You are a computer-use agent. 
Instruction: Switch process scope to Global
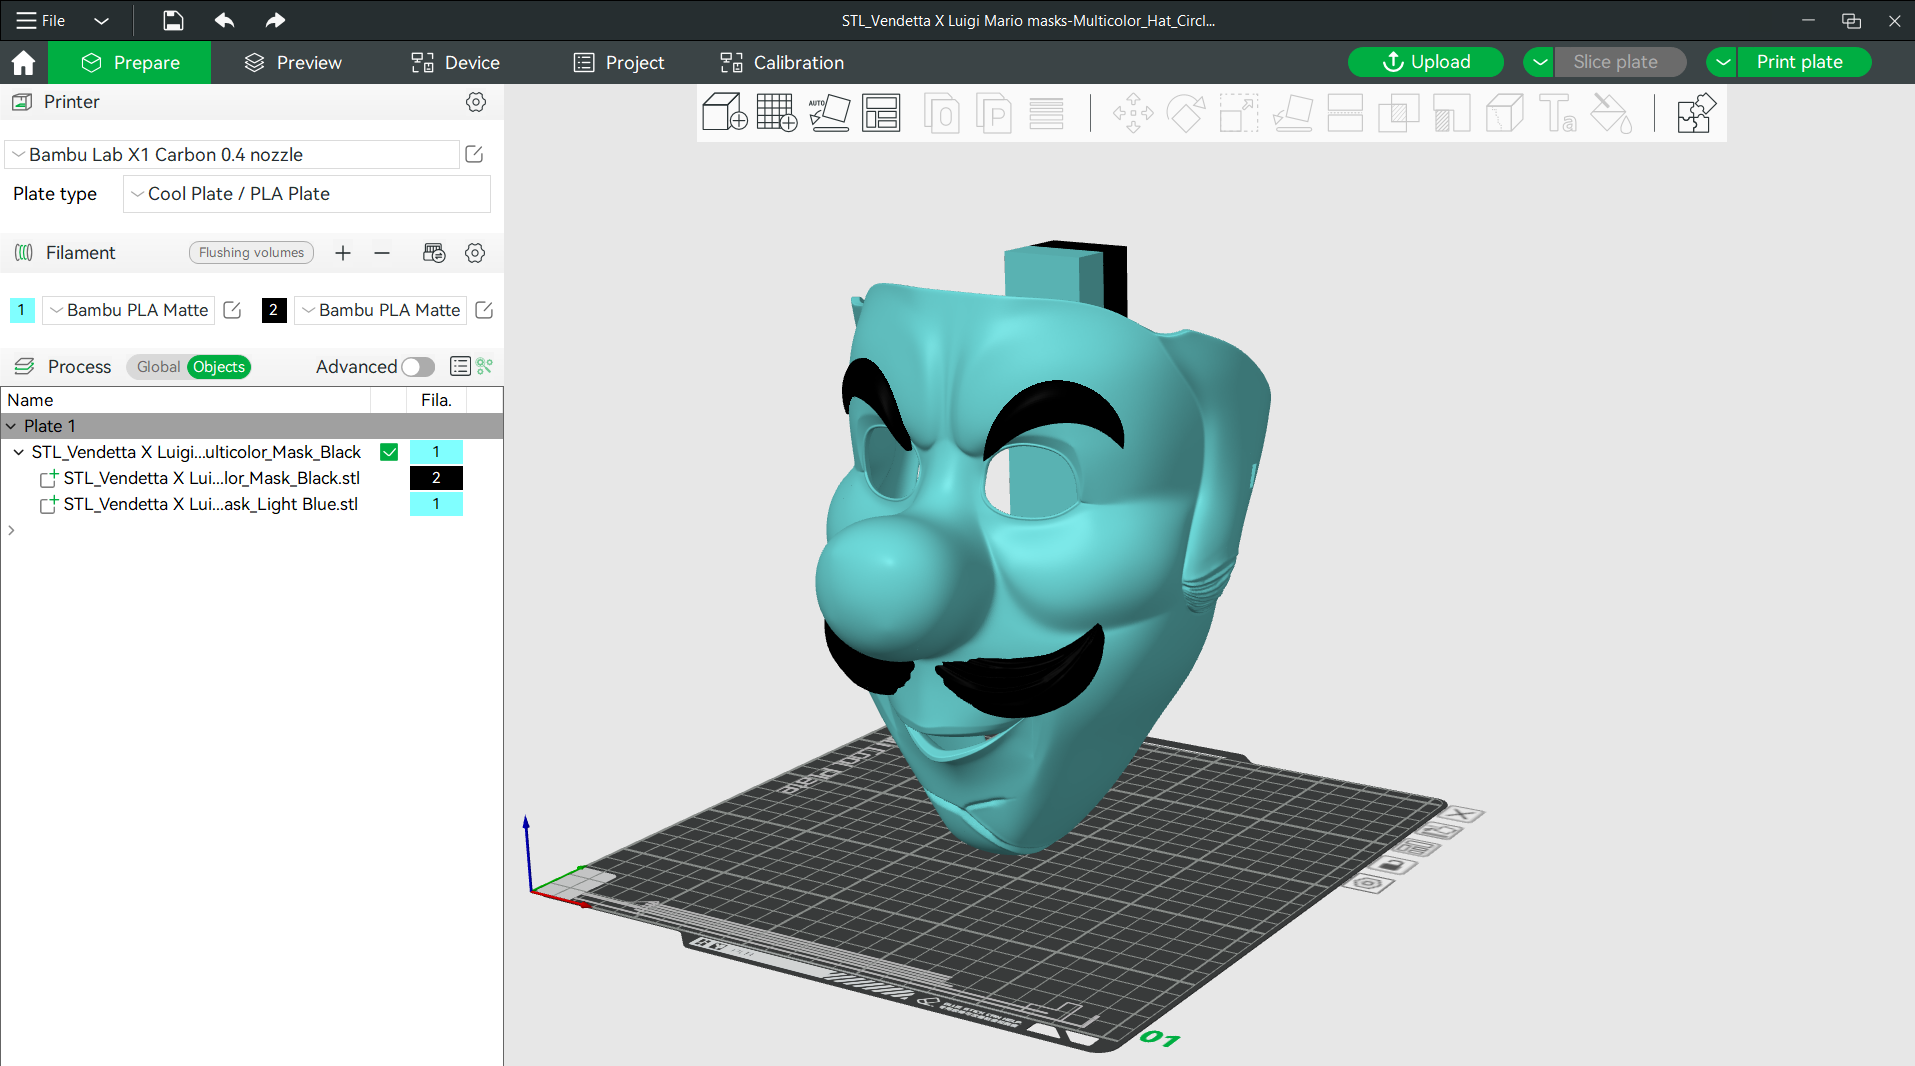158,367
